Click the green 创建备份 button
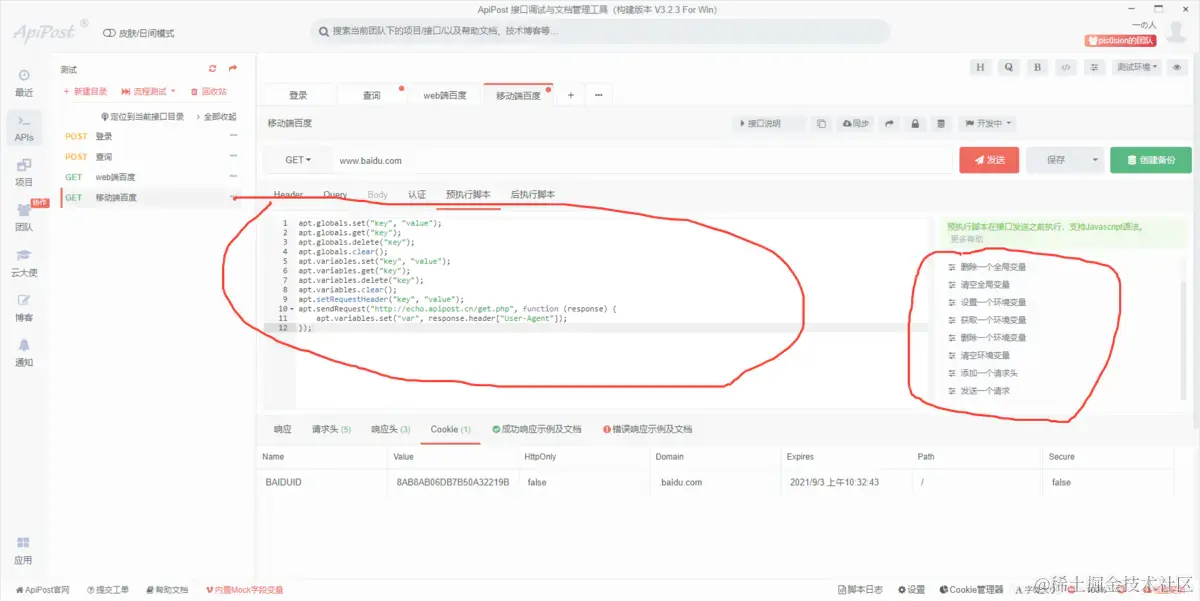 tap(1151, 160)
